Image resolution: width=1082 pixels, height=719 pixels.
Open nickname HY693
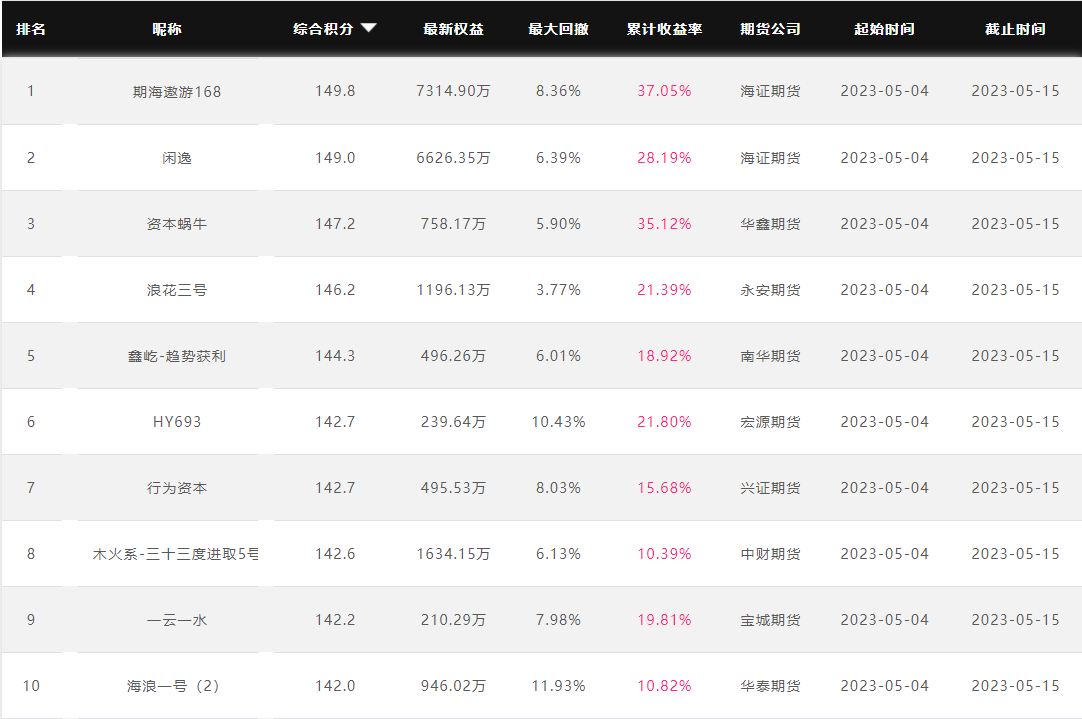tap(177, 422)
